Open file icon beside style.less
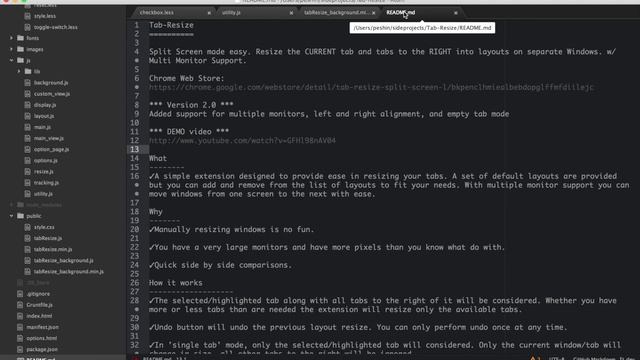Viewport: 640px width, 360px height. (27, 16)
